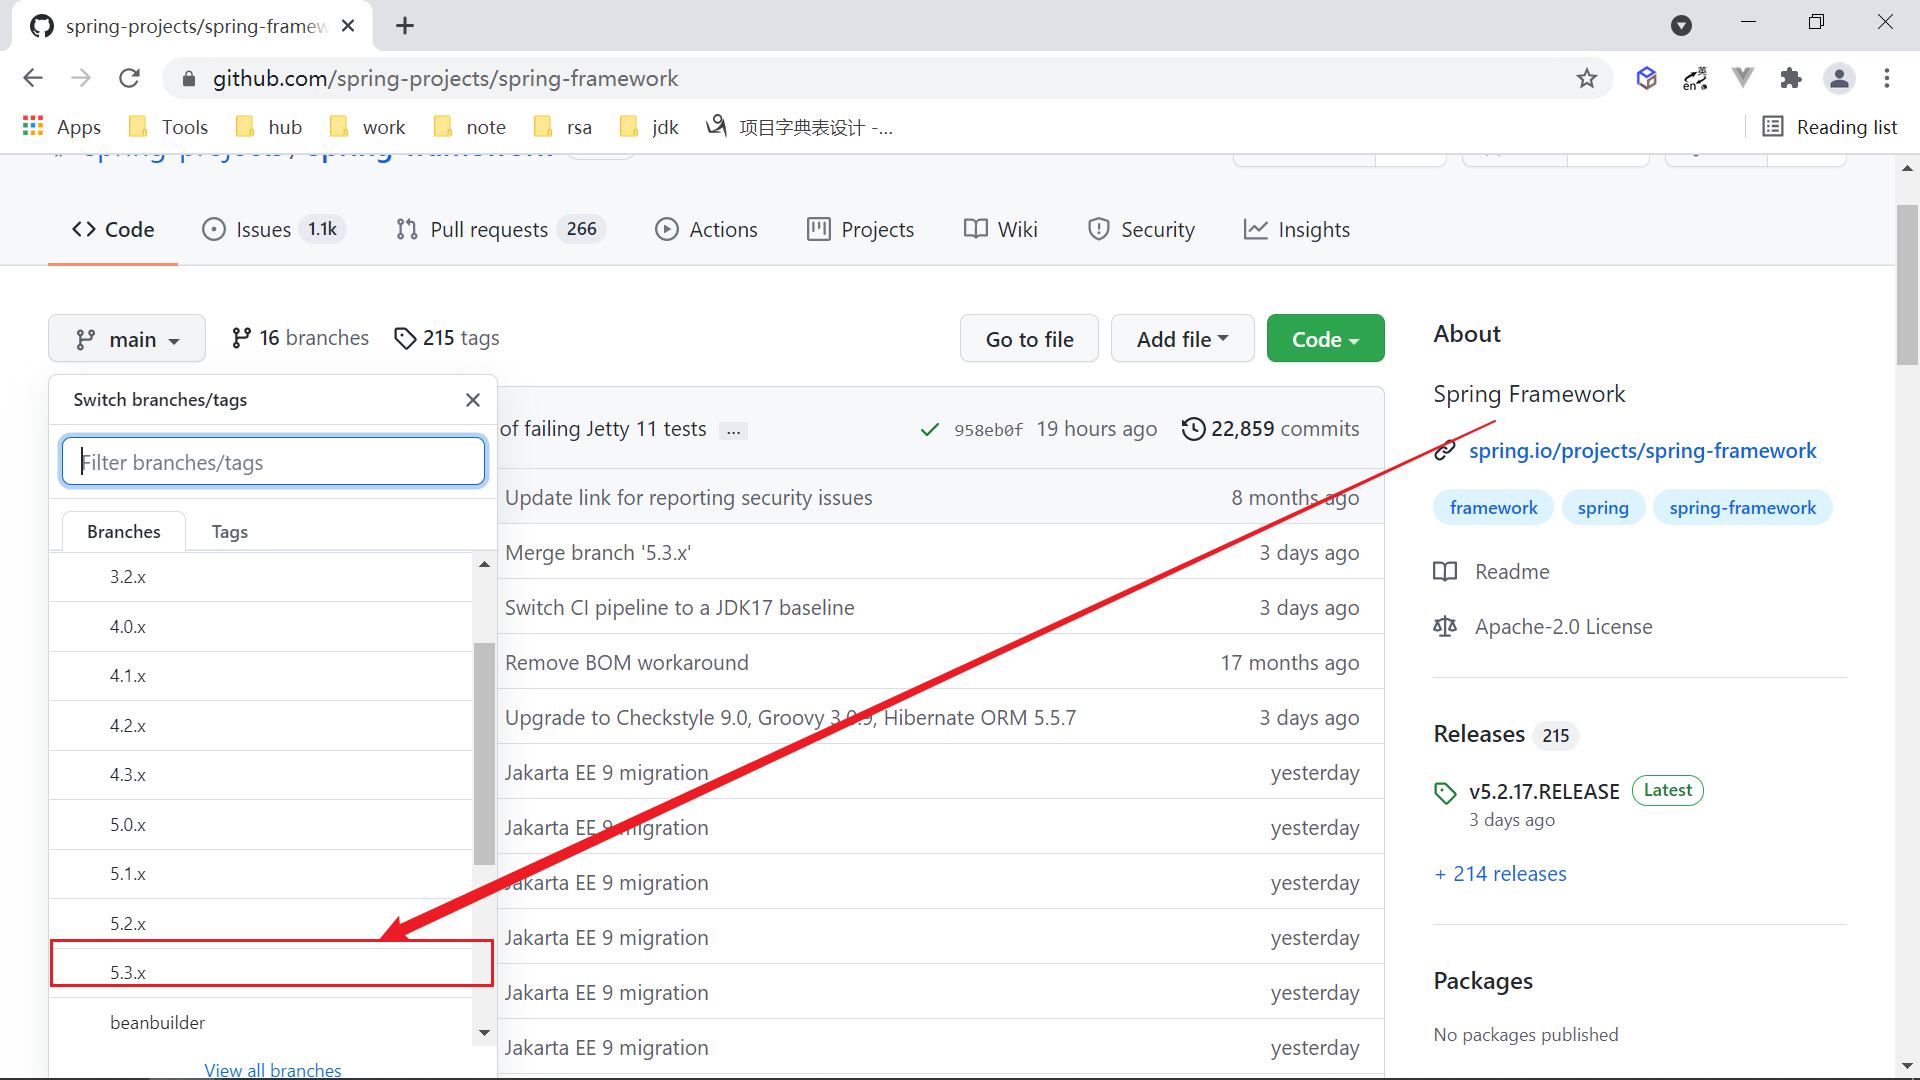Open commit hash 958eb0f
Image resolution: width=1920 pixels, height=1080 pixels.
(988, 430)
